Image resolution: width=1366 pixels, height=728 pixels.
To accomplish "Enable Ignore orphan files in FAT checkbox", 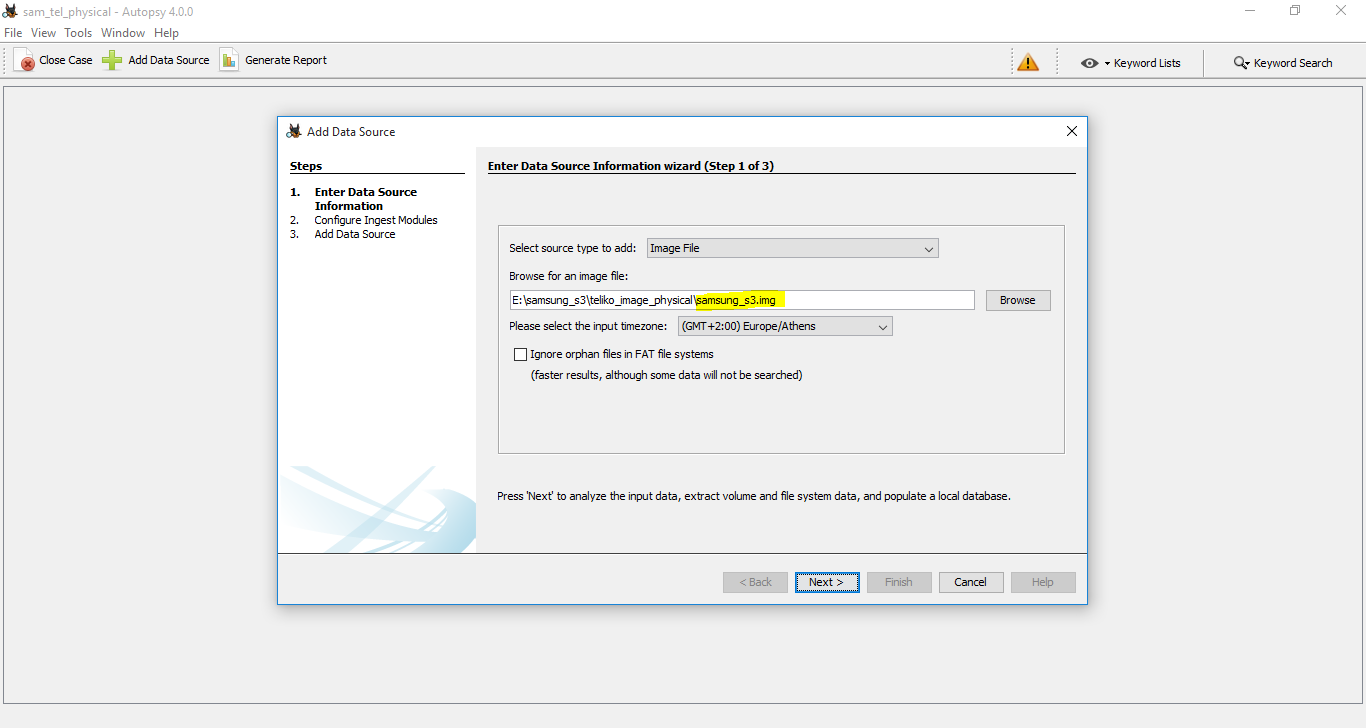I will coord(520,354).
